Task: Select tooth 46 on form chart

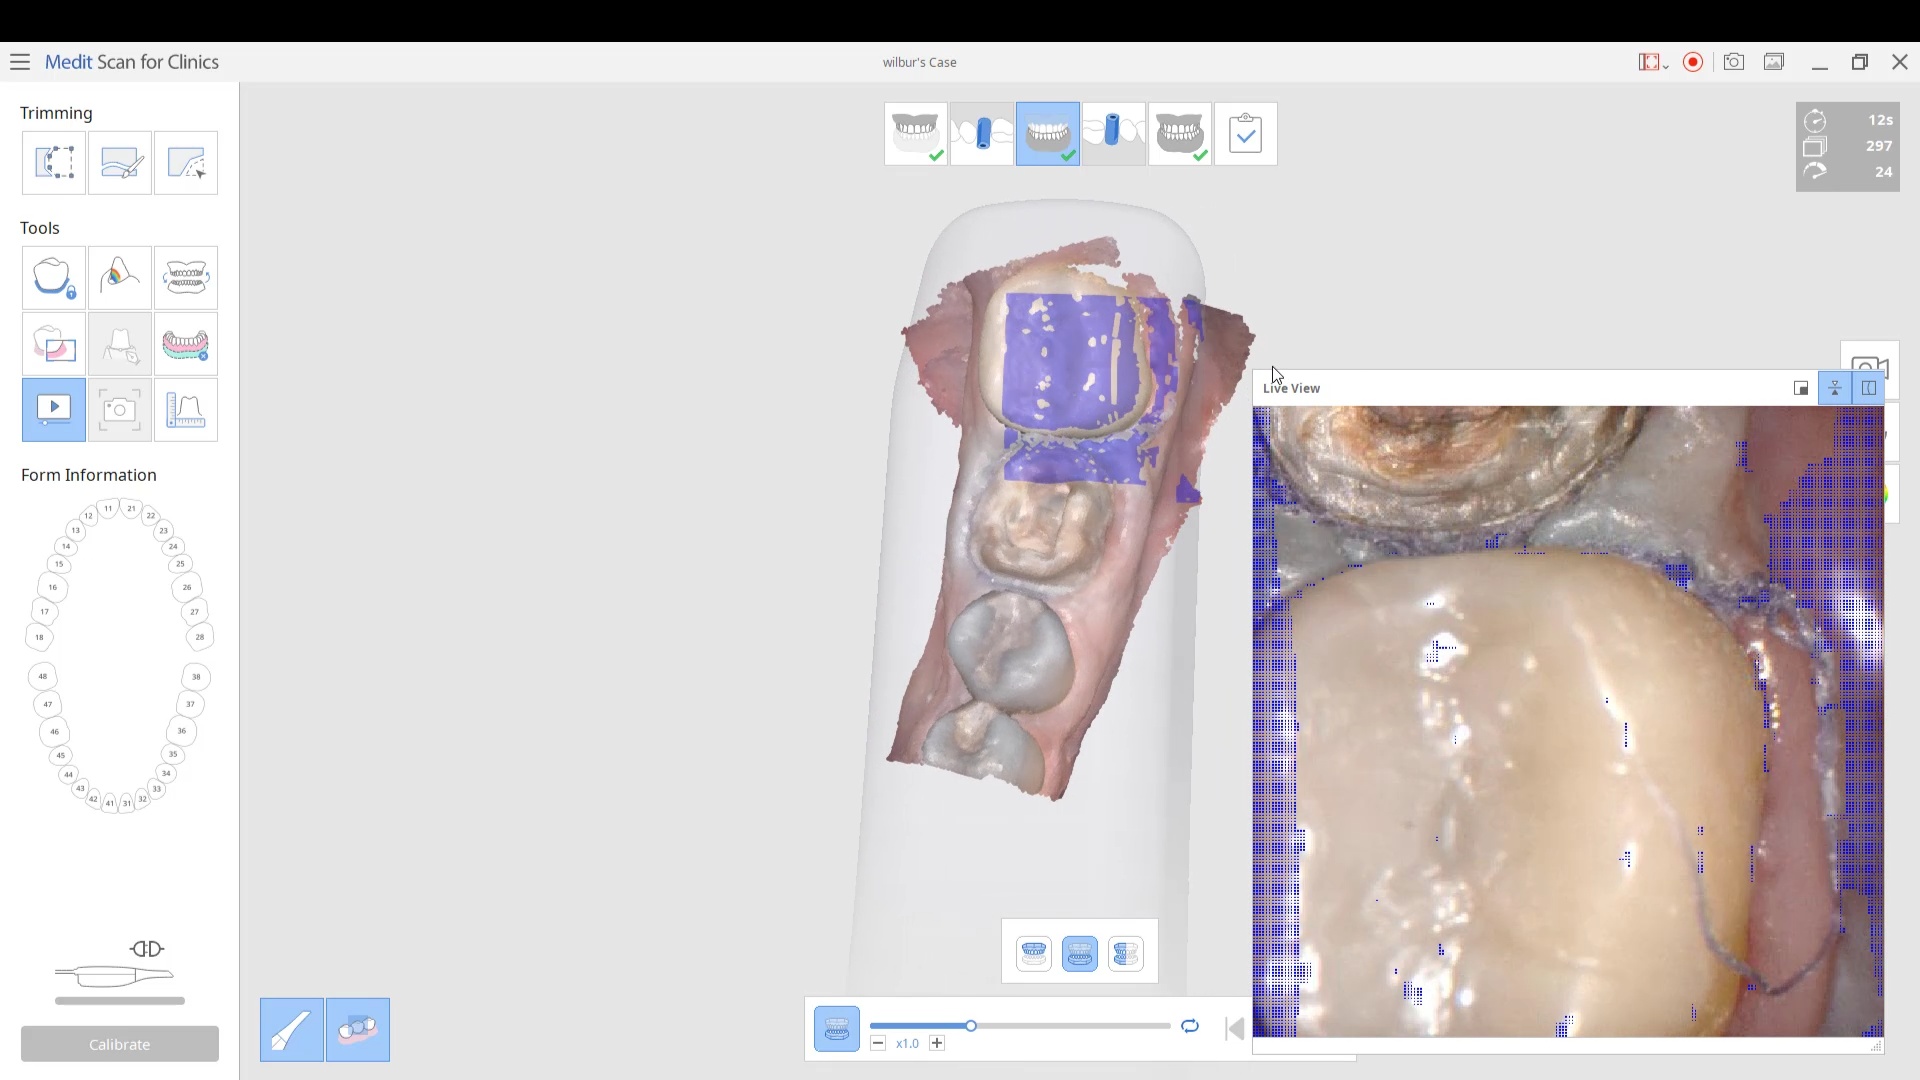Action: [x=54, y=732]
